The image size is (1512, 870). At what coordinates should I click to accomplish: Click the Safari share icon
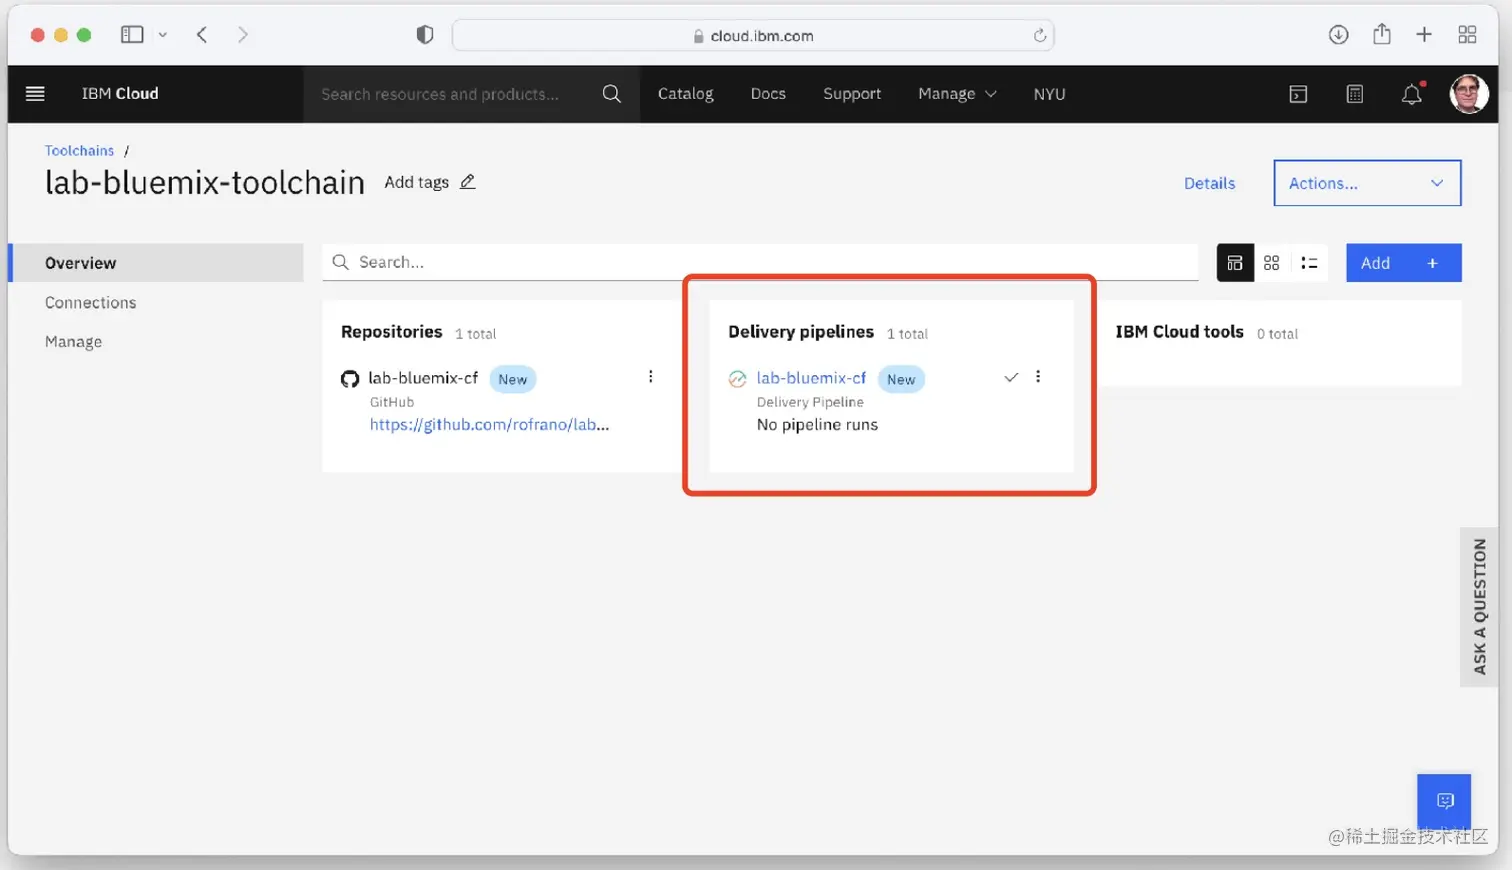(1382, 34)
